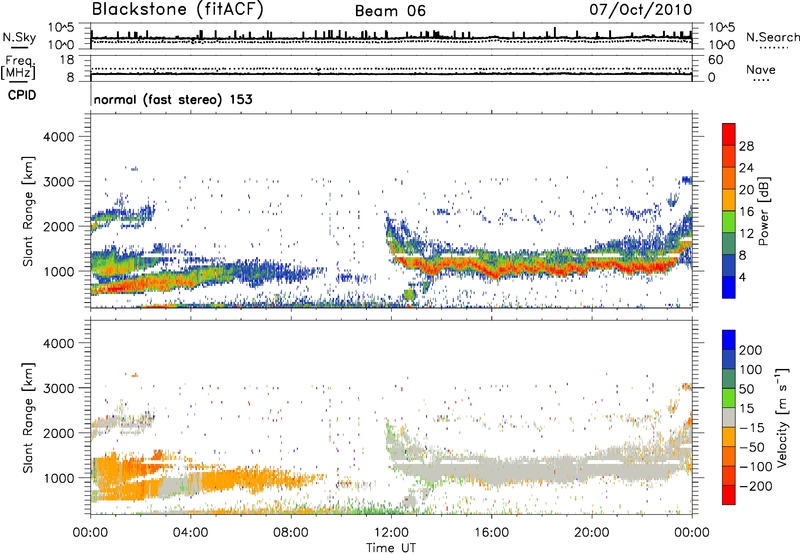Click "Slant Range [km]" label of power panel

[28, 211]
